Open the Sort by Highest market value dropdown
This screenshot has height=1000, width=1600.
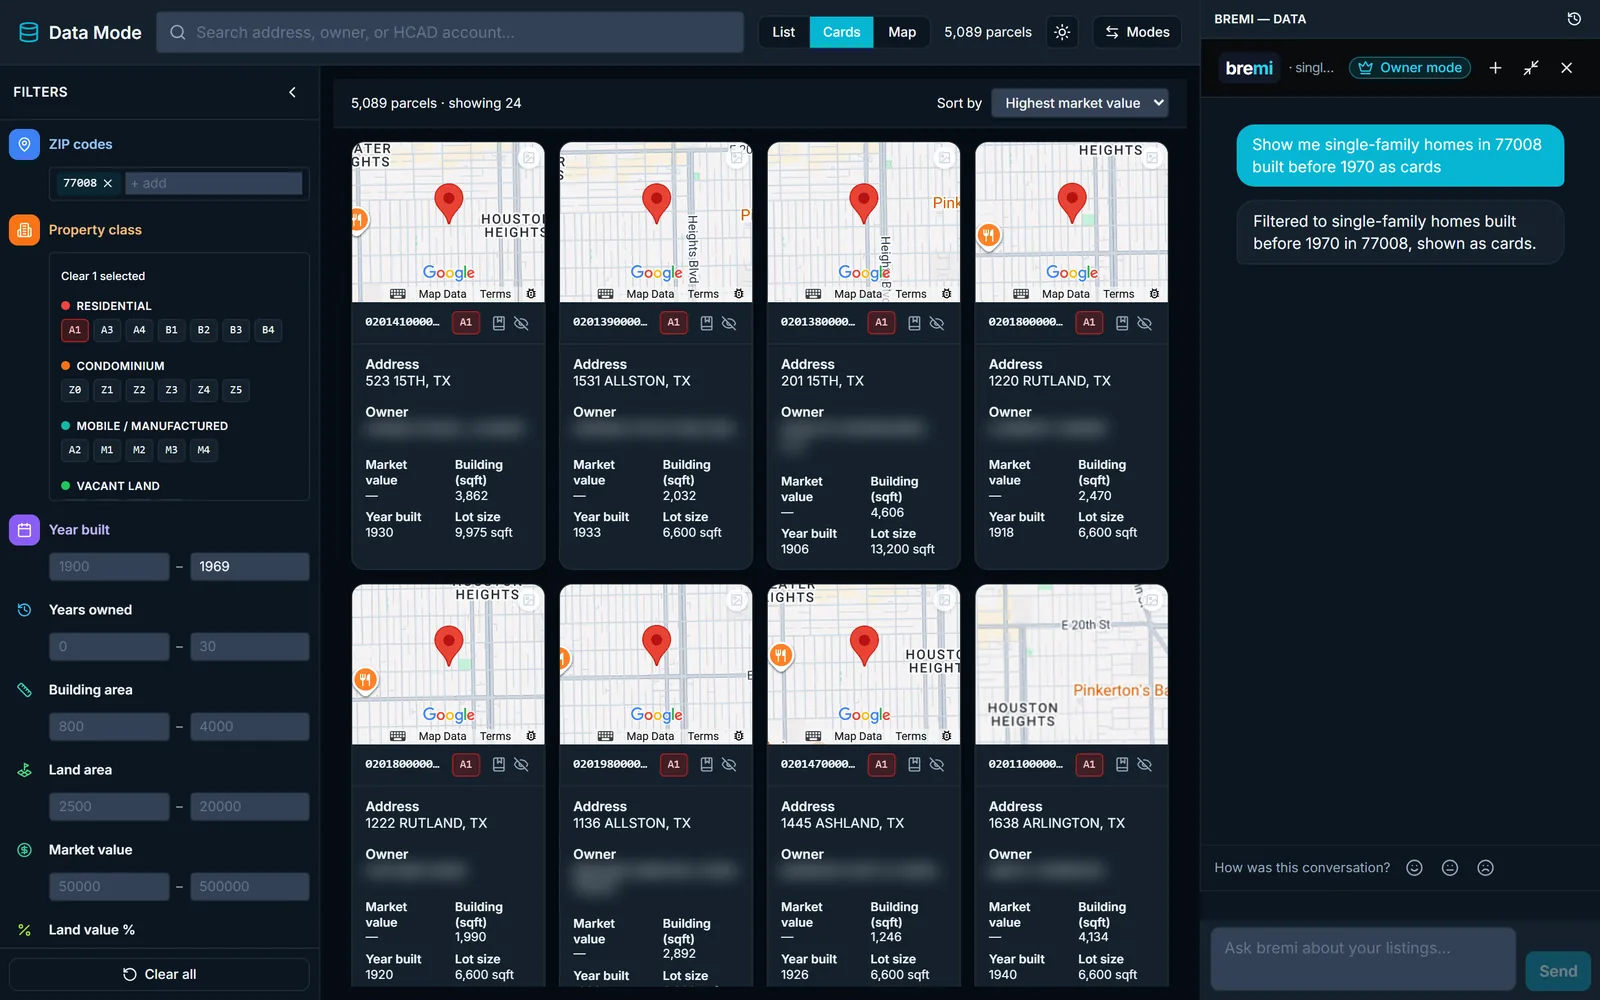click(1079, 103)
